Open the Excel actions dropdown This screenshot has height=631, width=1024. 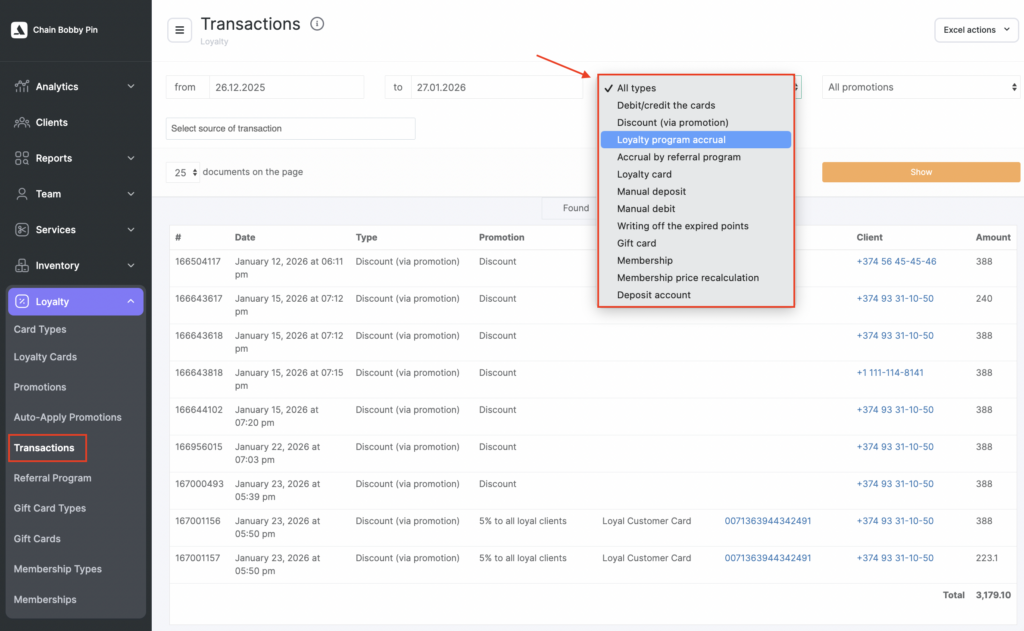976,30
